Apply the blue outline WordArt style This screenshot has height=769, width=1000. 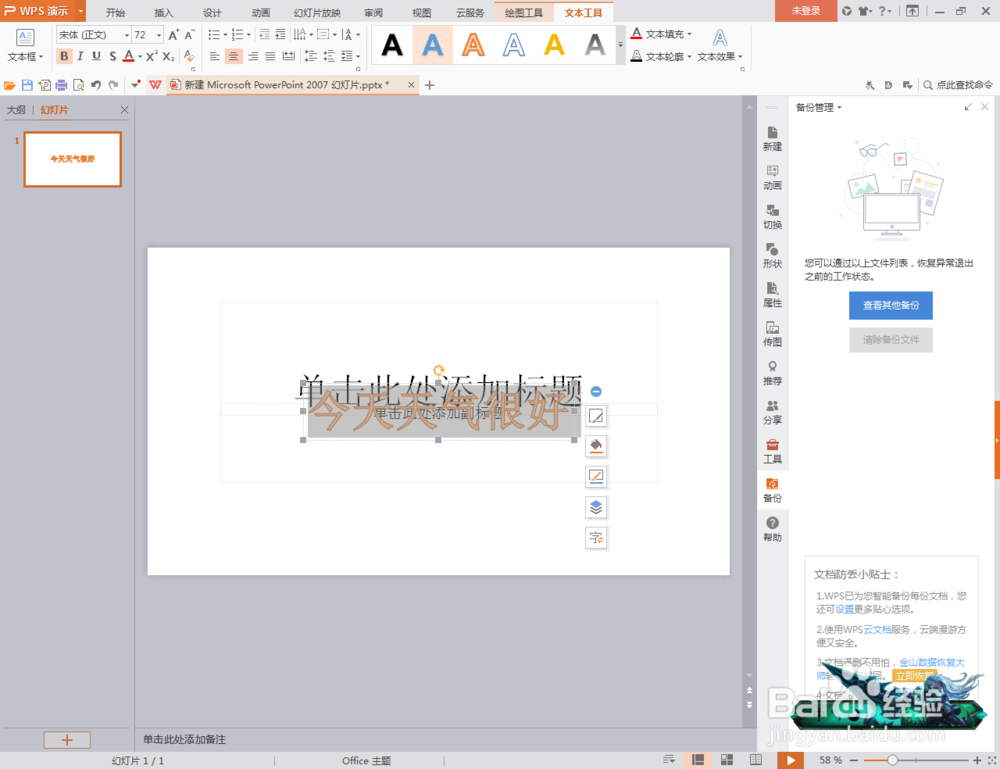[513, 45]
